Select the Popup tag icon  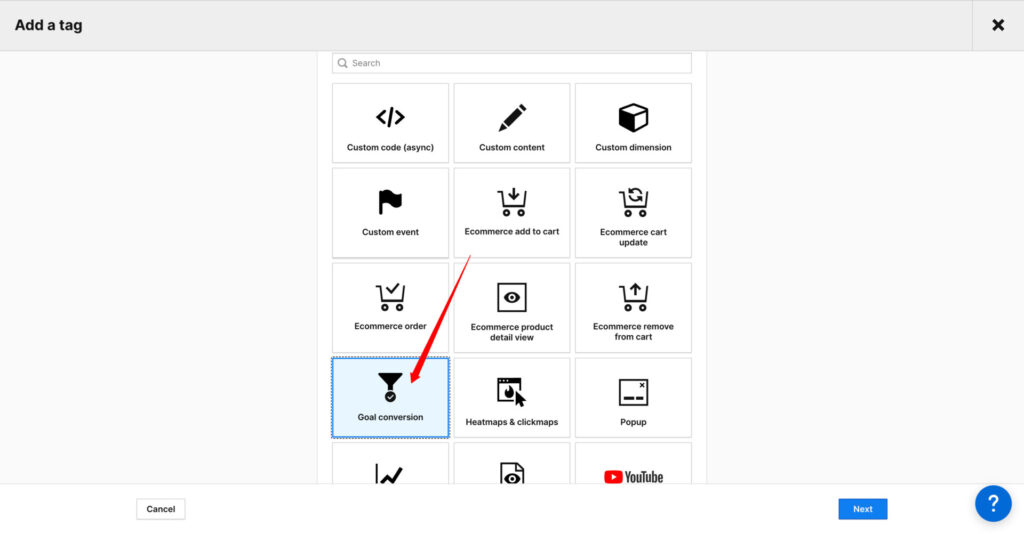point(633,391)
